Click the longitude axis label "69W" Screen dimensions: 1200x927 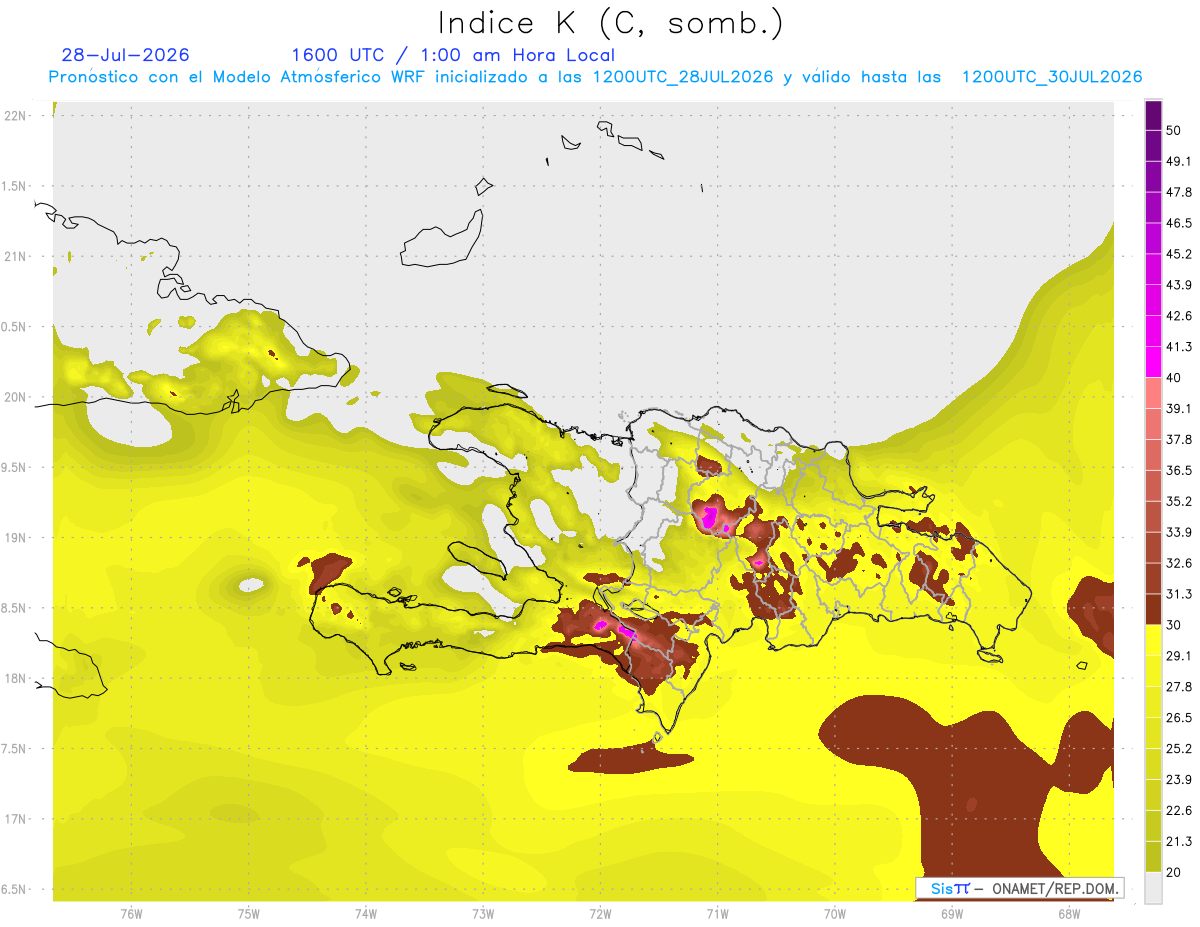(x=952, y=914)
